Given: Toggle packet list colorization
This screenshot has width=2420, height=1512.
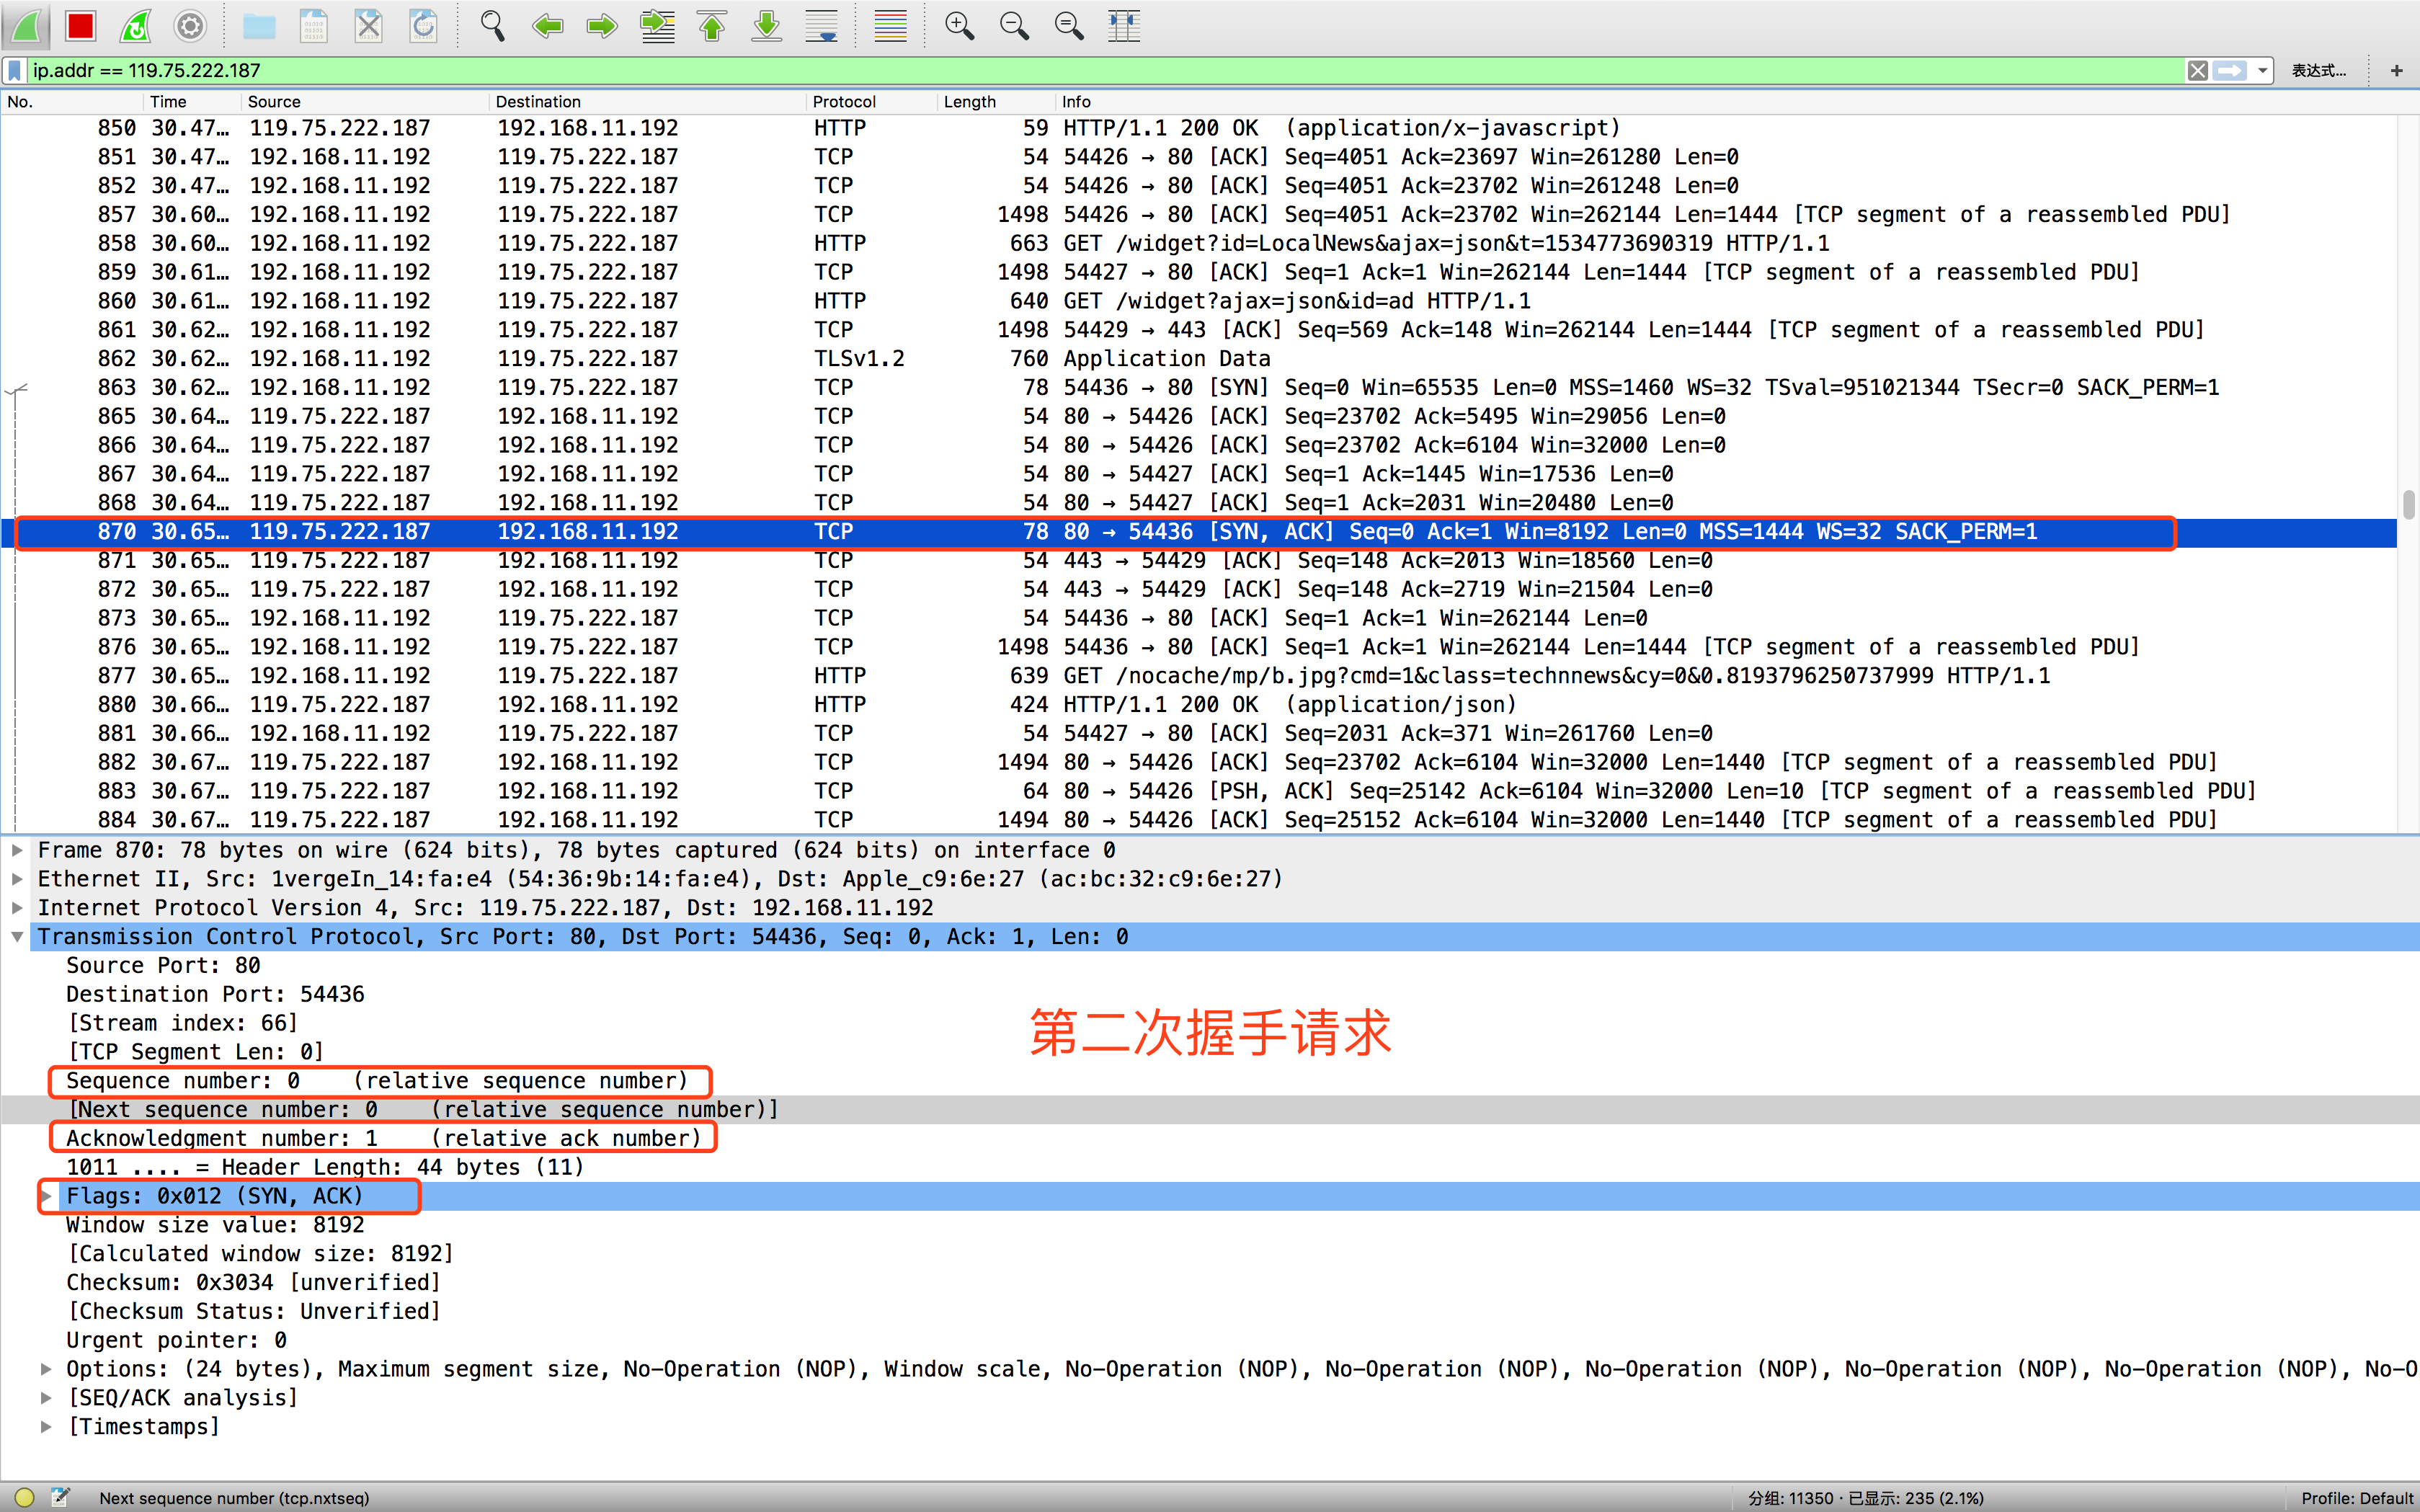Looking at the screenshot, I should pos(890,26).
